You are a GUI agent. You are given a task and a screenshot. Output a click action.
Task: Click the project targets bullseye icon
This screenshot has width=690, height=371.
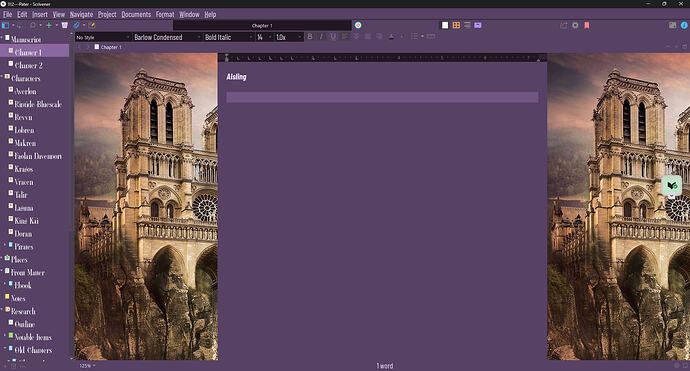[358, 25]
